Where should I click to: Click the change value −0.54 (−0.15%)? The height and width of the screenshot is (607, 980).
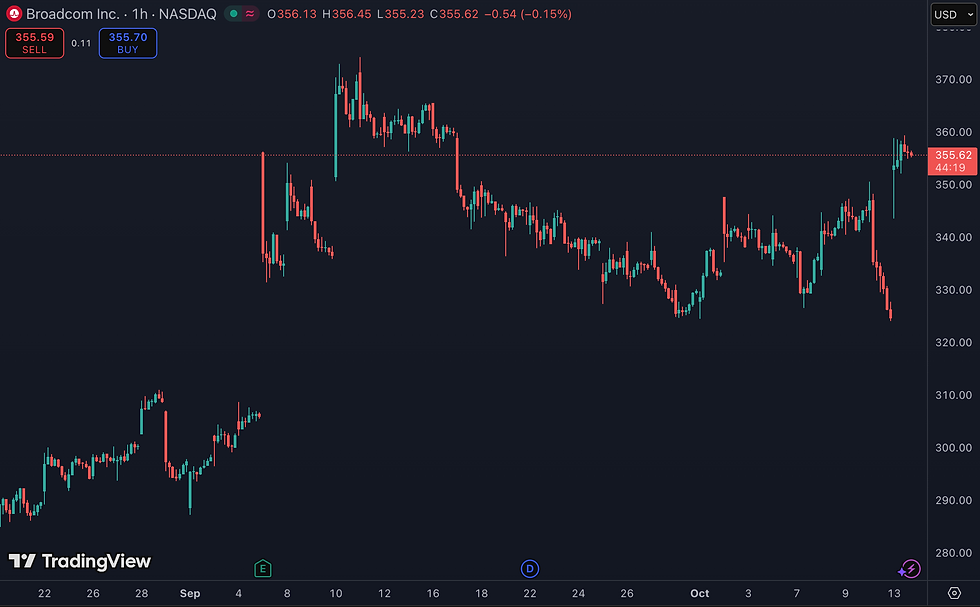(528, 14)
